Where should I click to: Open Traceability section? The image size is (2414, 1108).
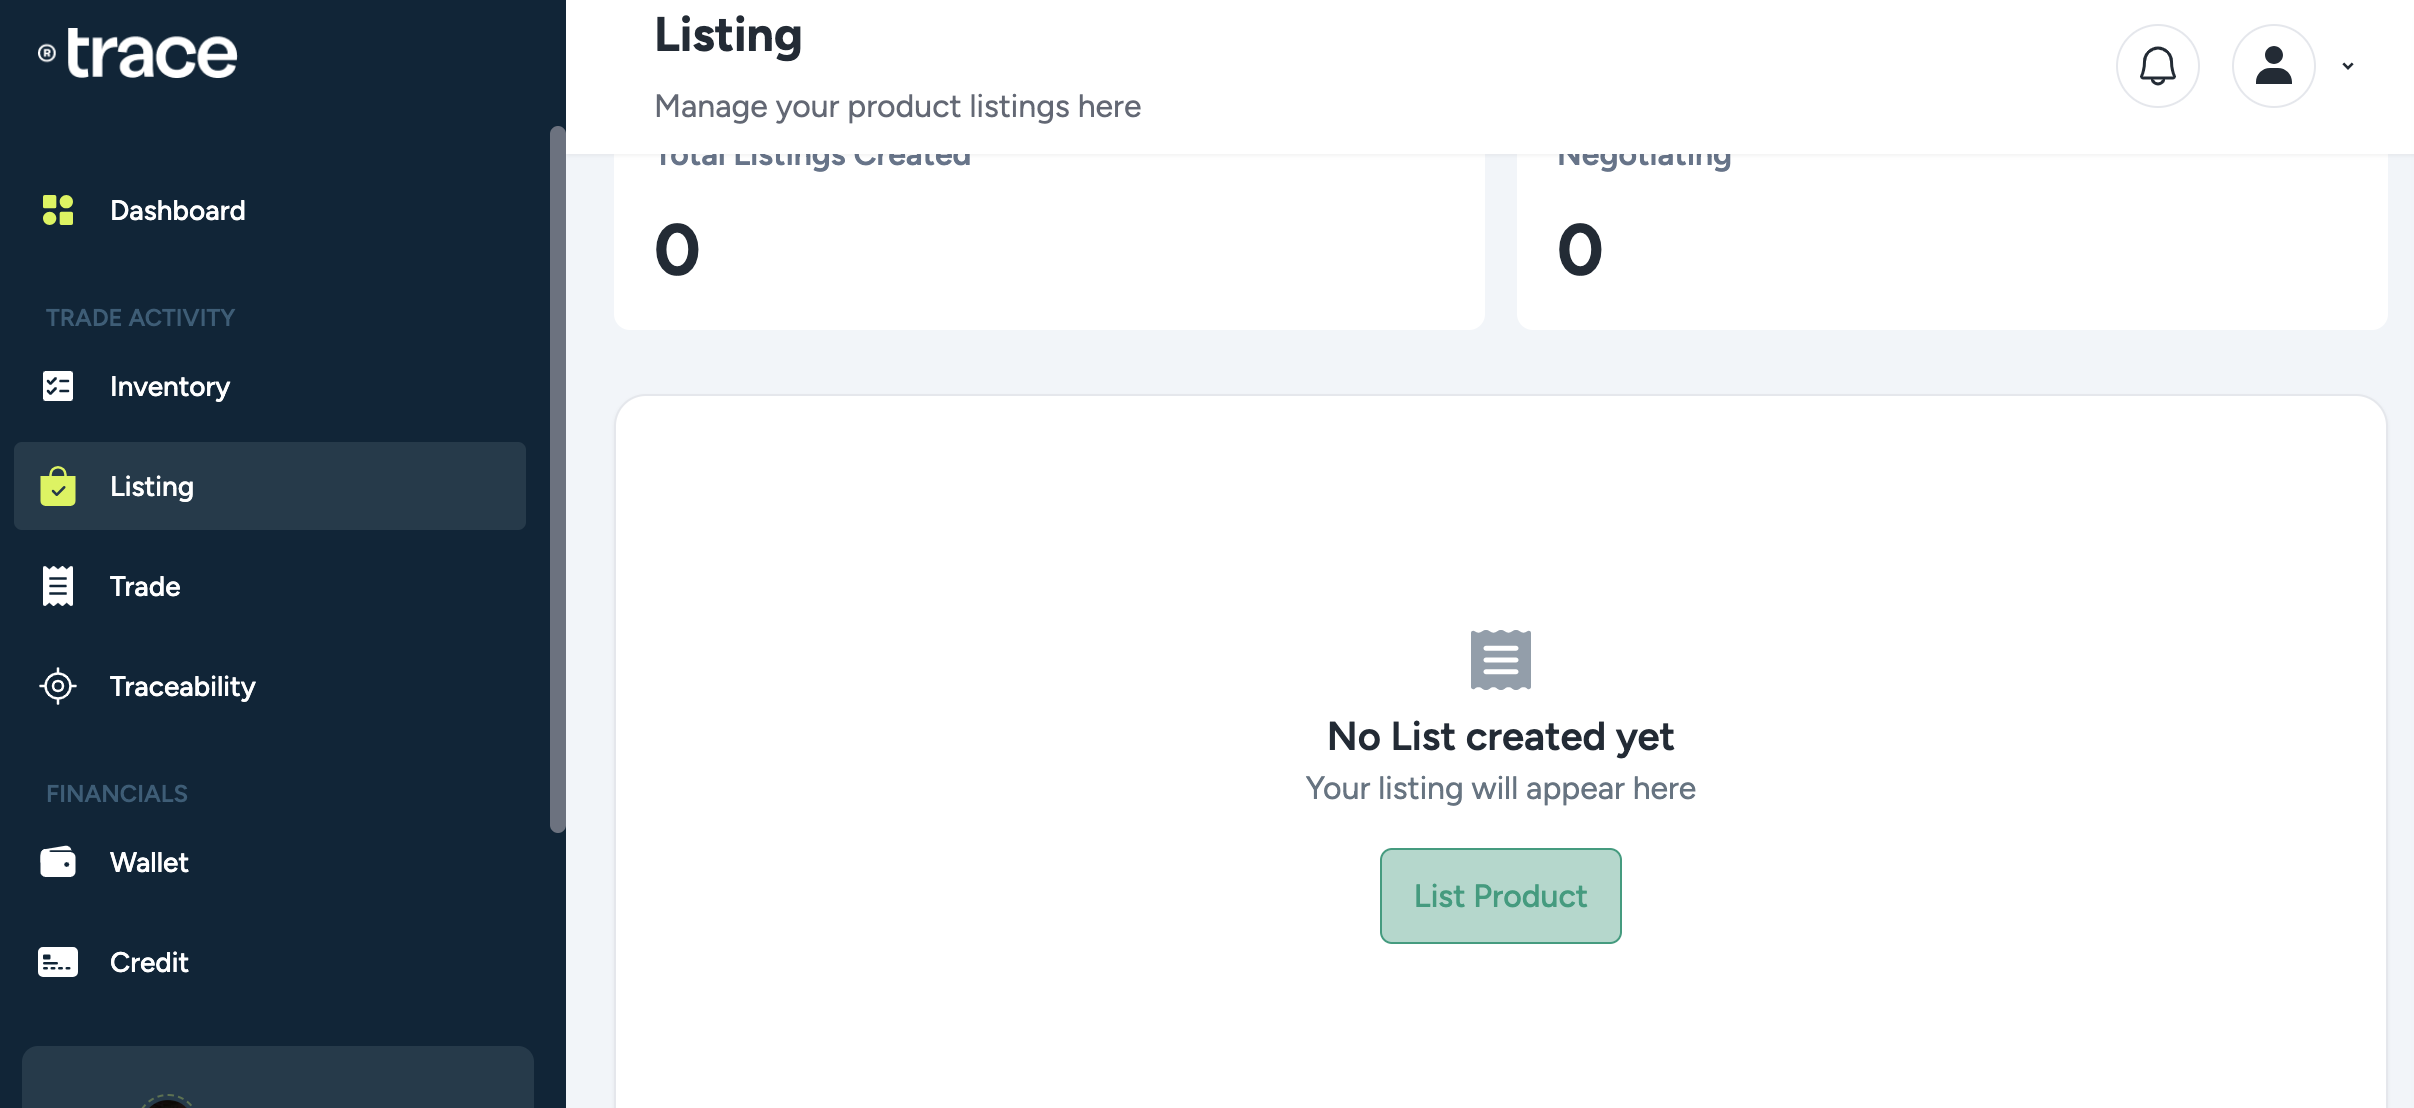pyautogui.click(x=183, y=686)
